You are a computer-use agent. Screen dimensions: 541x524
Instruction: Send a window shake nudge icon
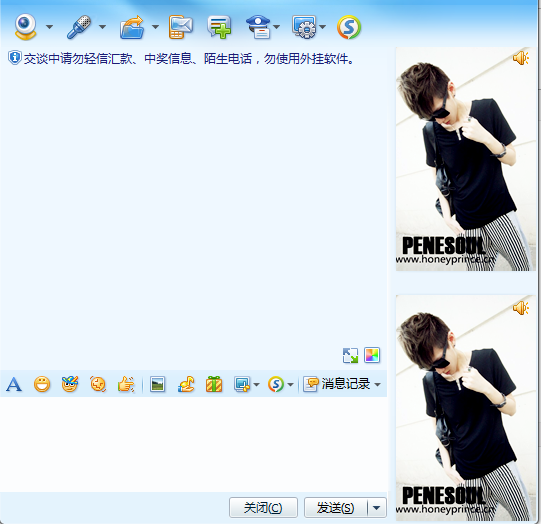click(98, 384)
